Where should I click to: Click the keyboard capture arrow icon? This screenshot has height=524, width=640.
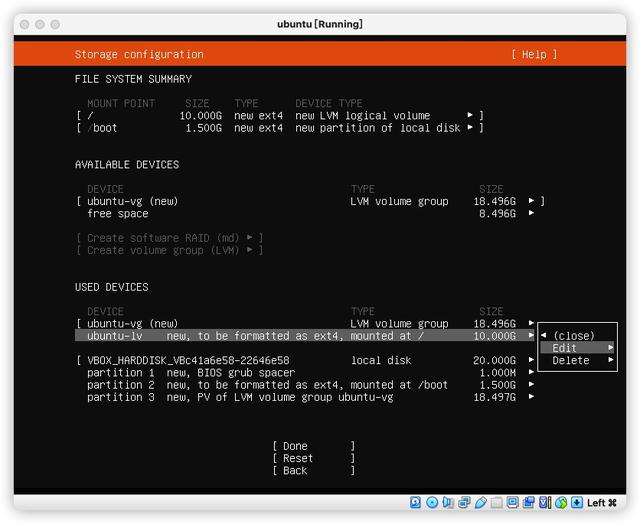(577, 502)
